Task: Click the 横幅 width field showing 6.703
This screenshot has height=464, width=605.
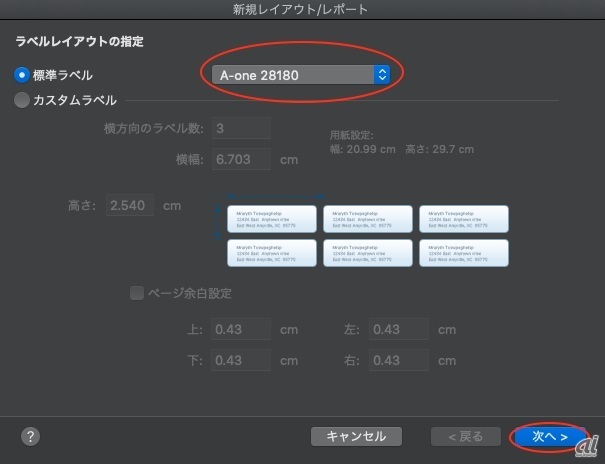Action: [x=241, y=159]
